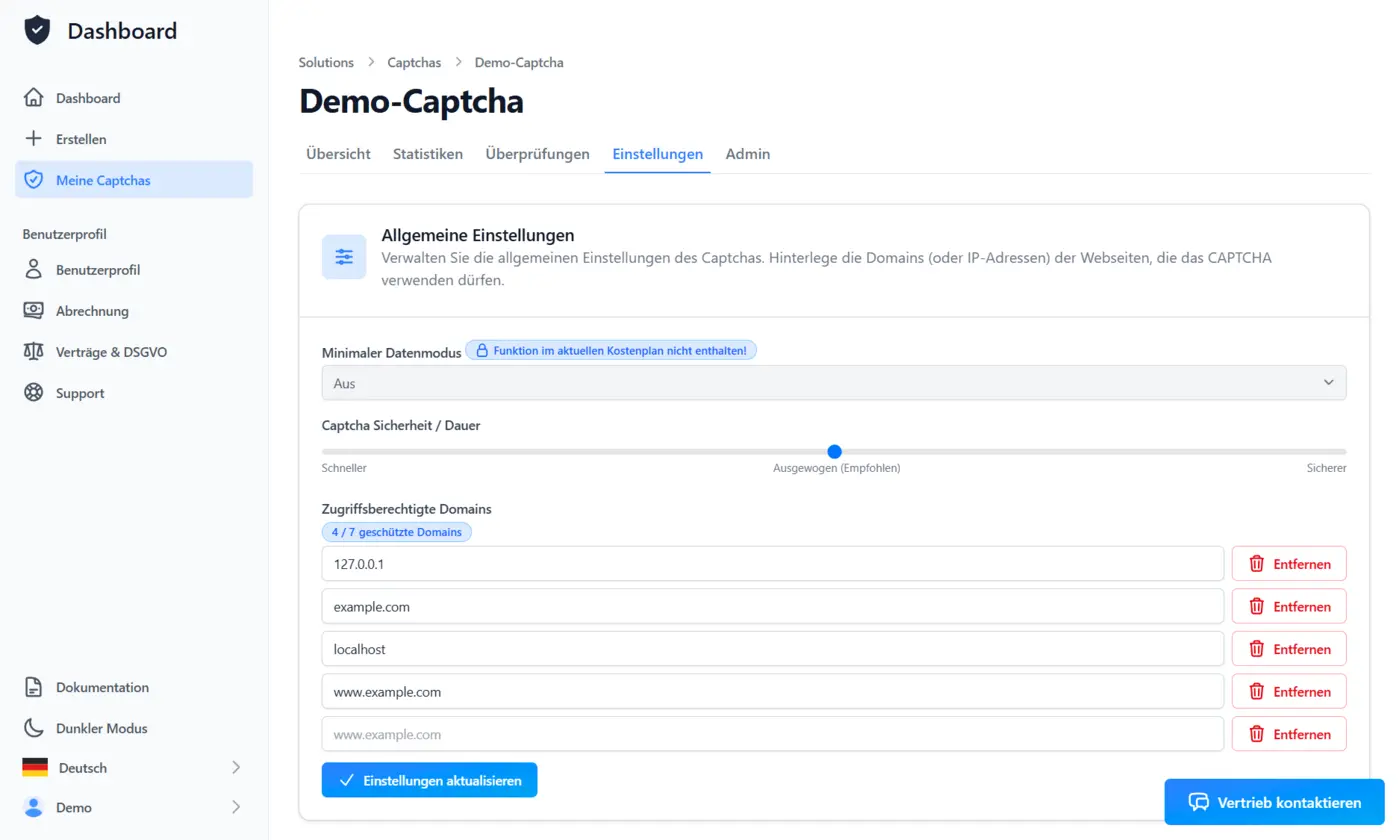Screen dimensions: 1399x840
Task: Click the shield-check icon of Meine Captchas
Action: tap(34, 180)
